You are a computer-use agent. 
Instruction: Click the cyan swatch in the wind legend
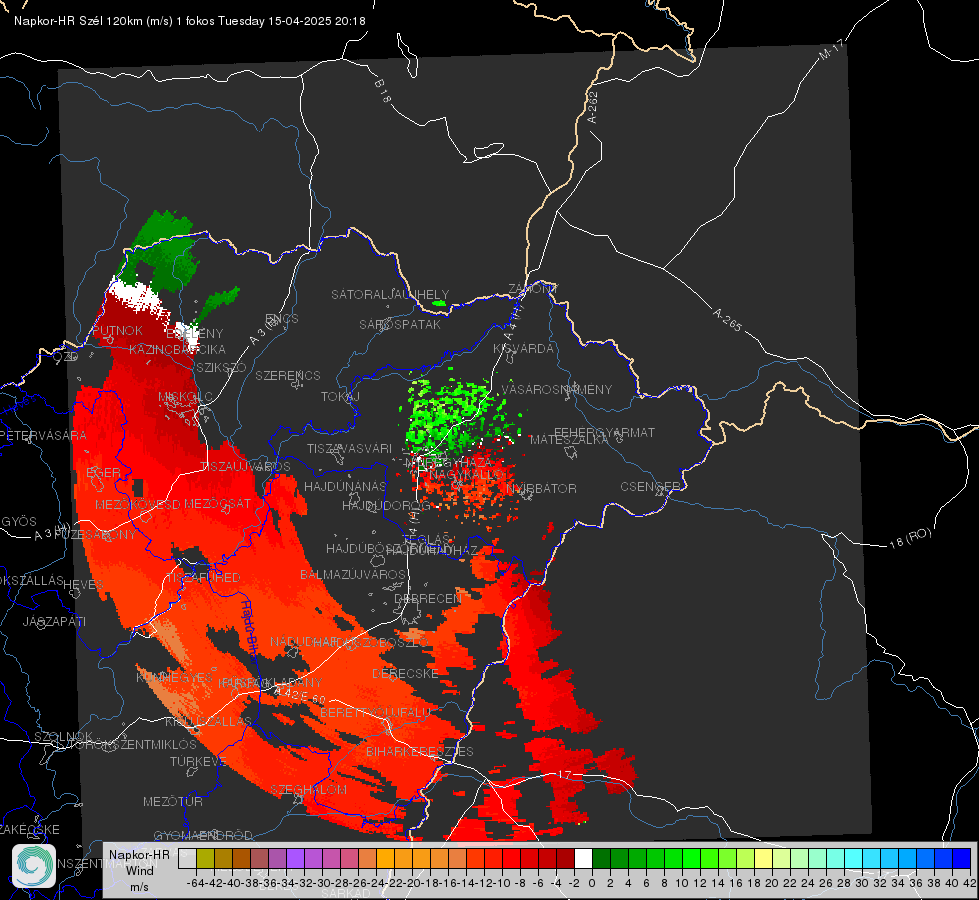[x=854, y=858]
